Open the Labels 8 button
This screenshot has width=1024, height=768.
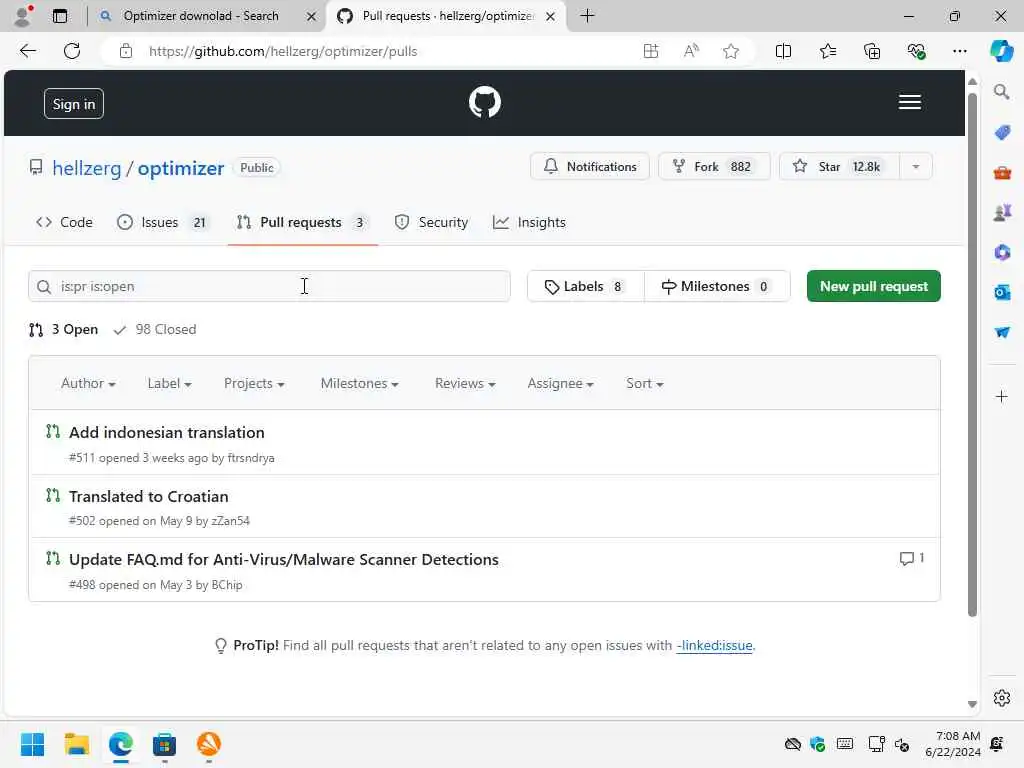click(x=585, y=286)
